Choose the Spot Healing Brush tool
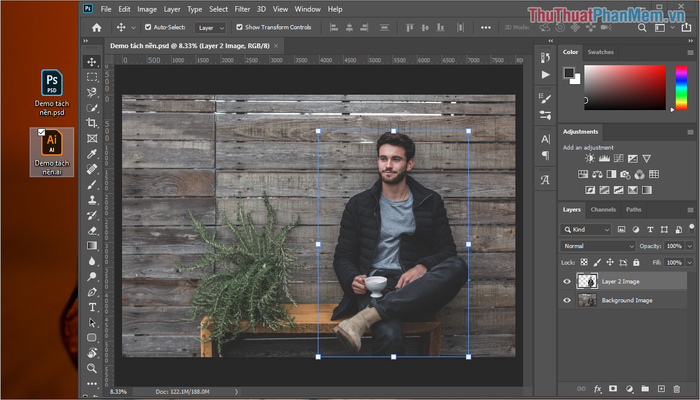Viewport: 700px width, 400px height. pyautogui.click(x=92, y=169)
